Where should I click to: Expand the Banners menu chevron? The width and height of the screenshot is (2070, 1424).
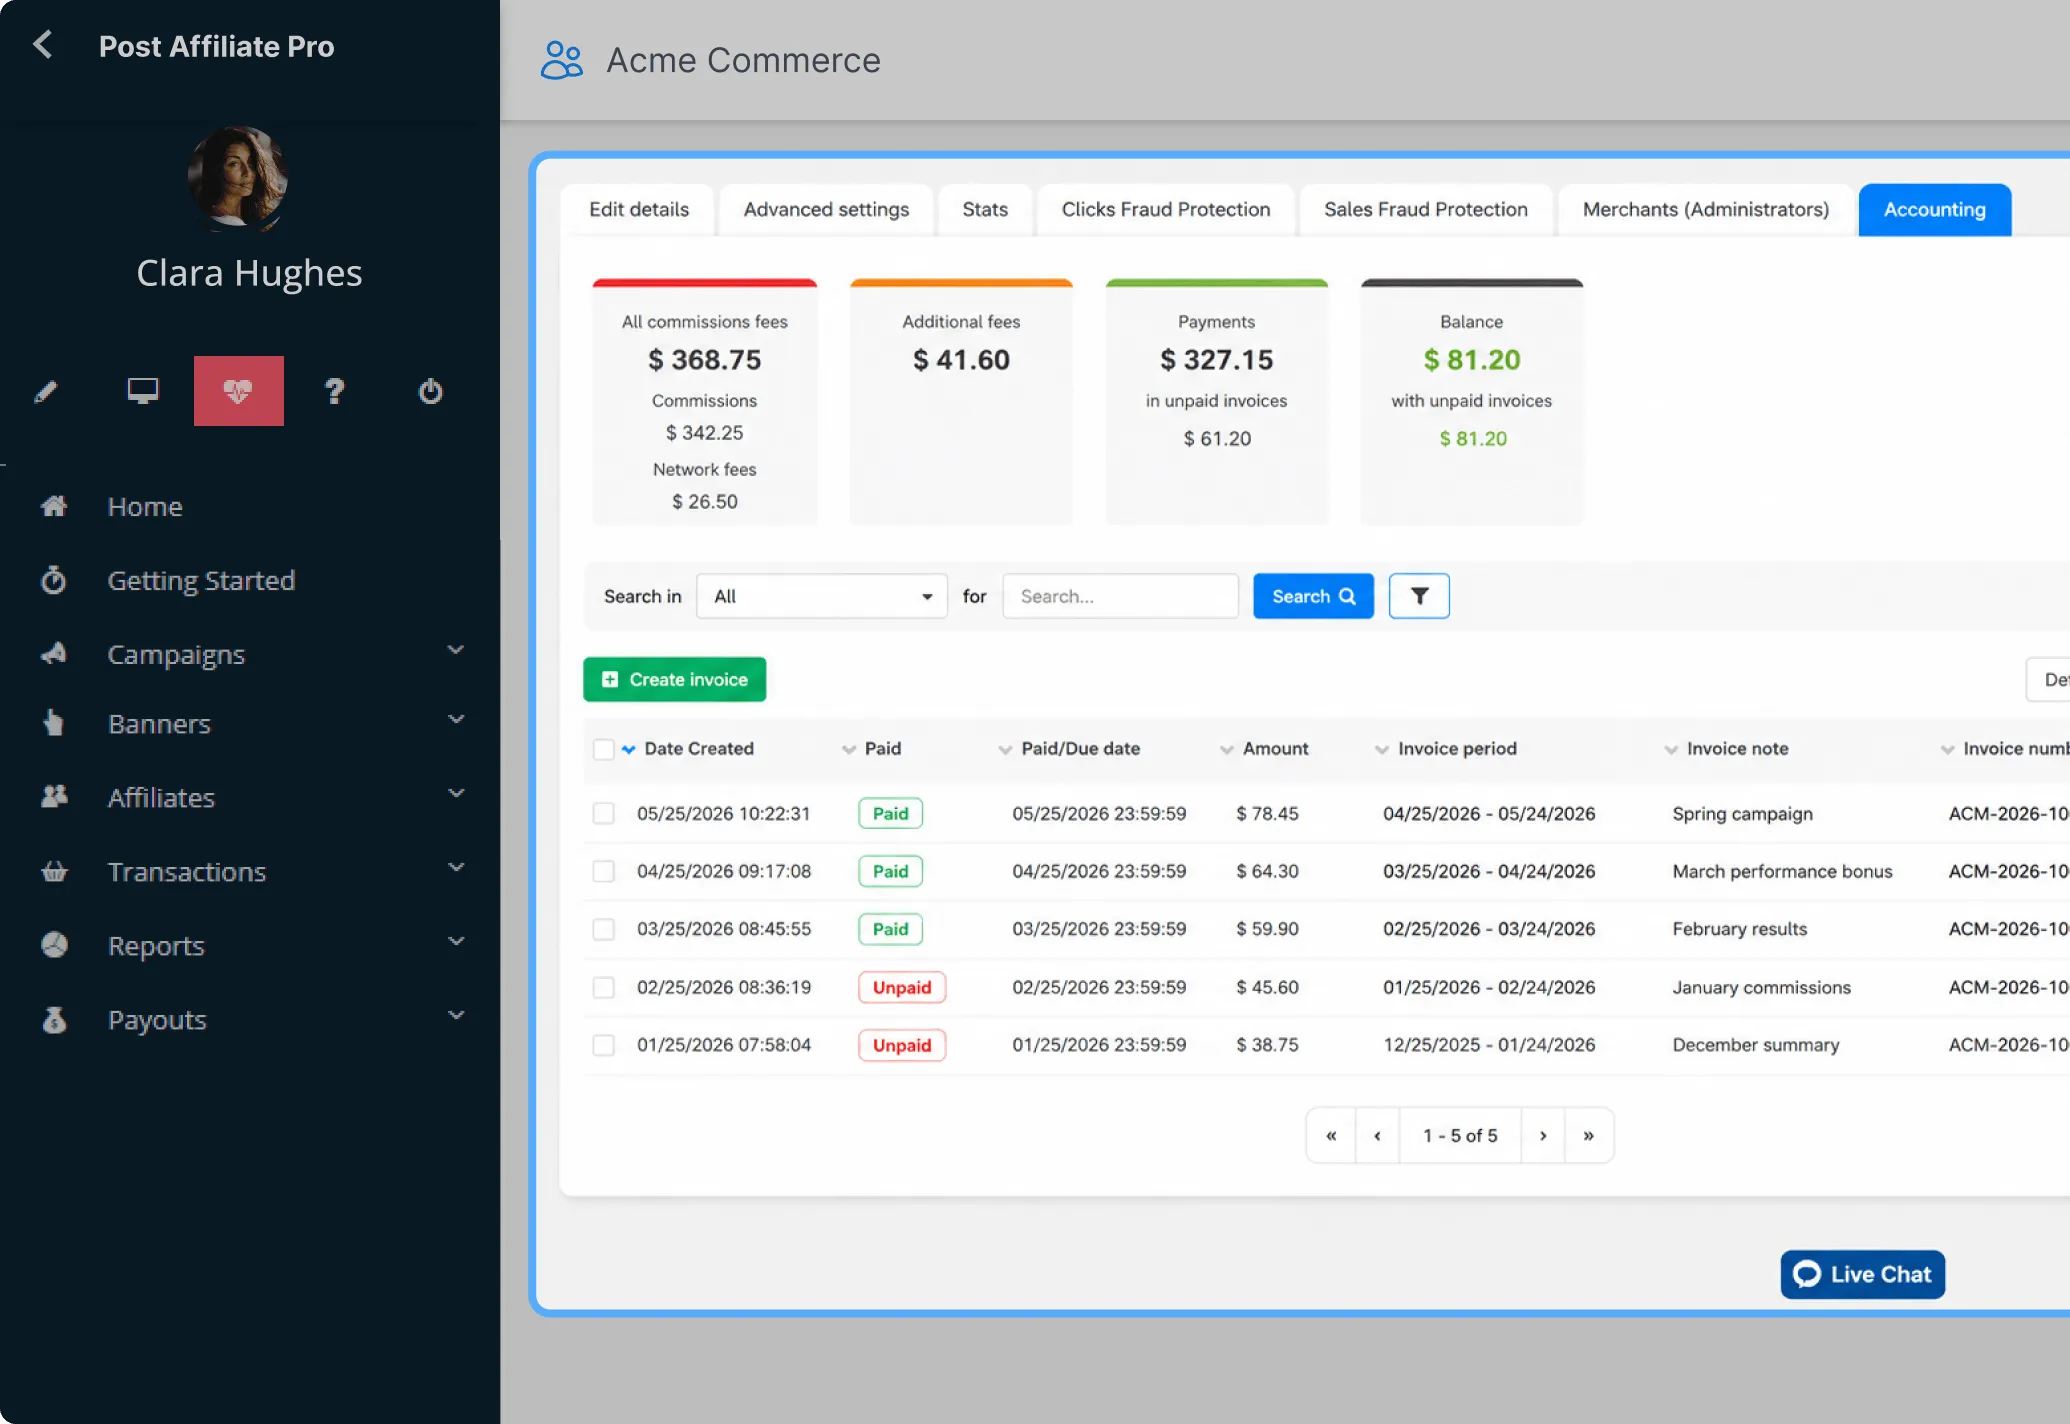click(456, 719)
